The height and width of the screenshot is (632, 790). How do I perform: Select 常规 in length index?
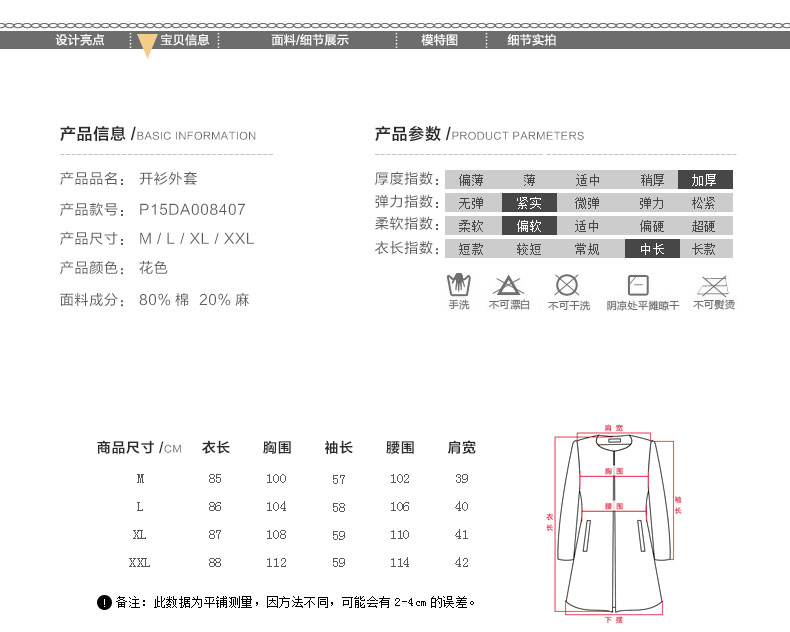click(587, 249)
